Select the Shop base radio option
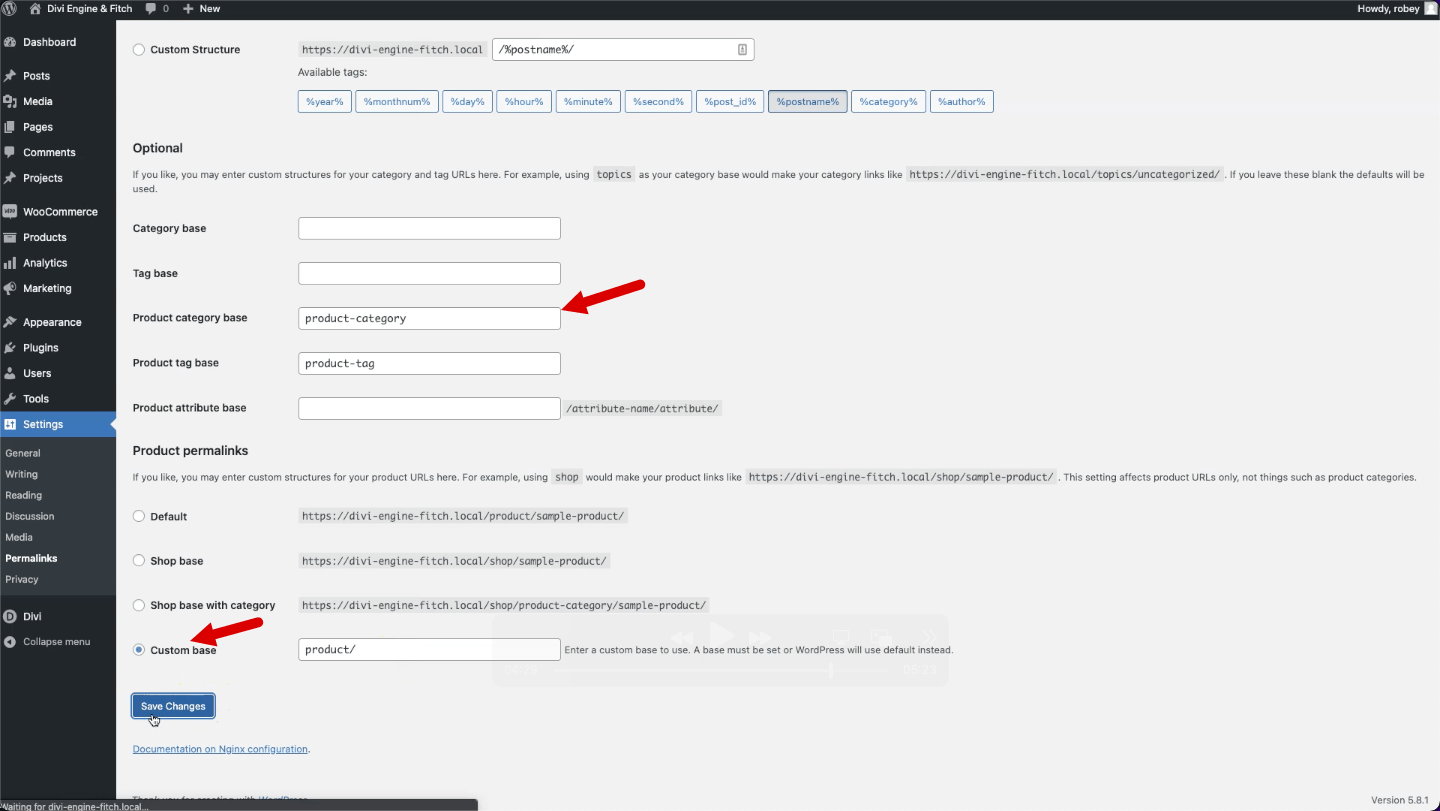The width and height of the screenshot is (1440, 811). tap(139, 561)
